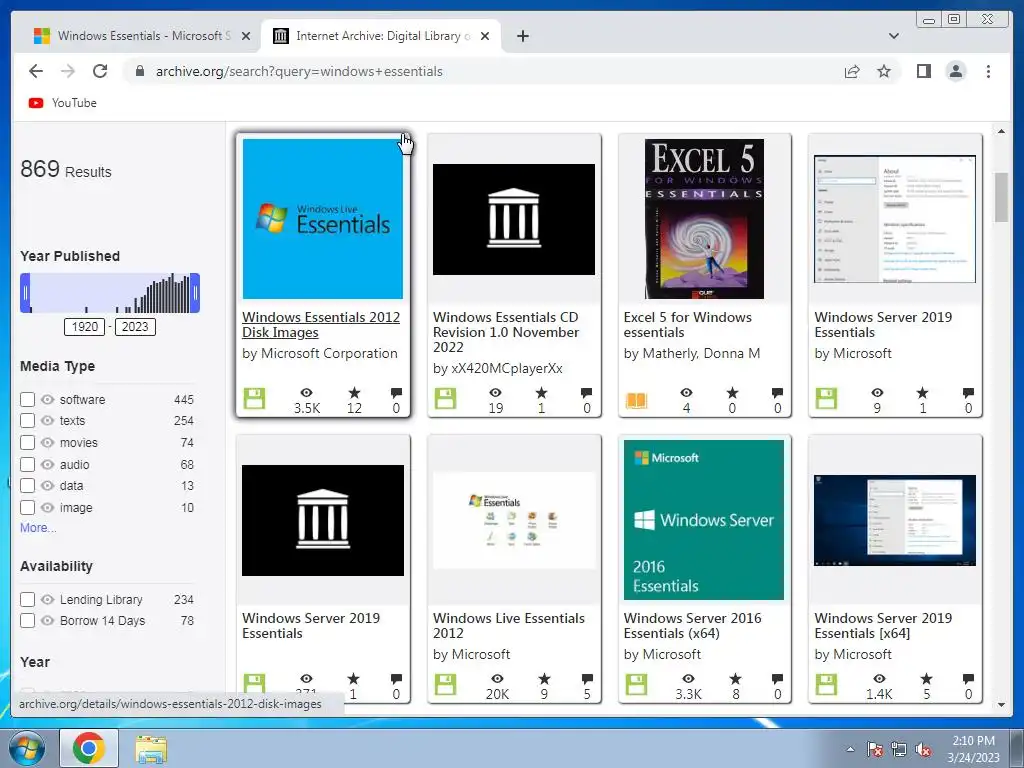Click software floppy icon on Windows Essentials 2012 Disk Images

click(254, 398)
